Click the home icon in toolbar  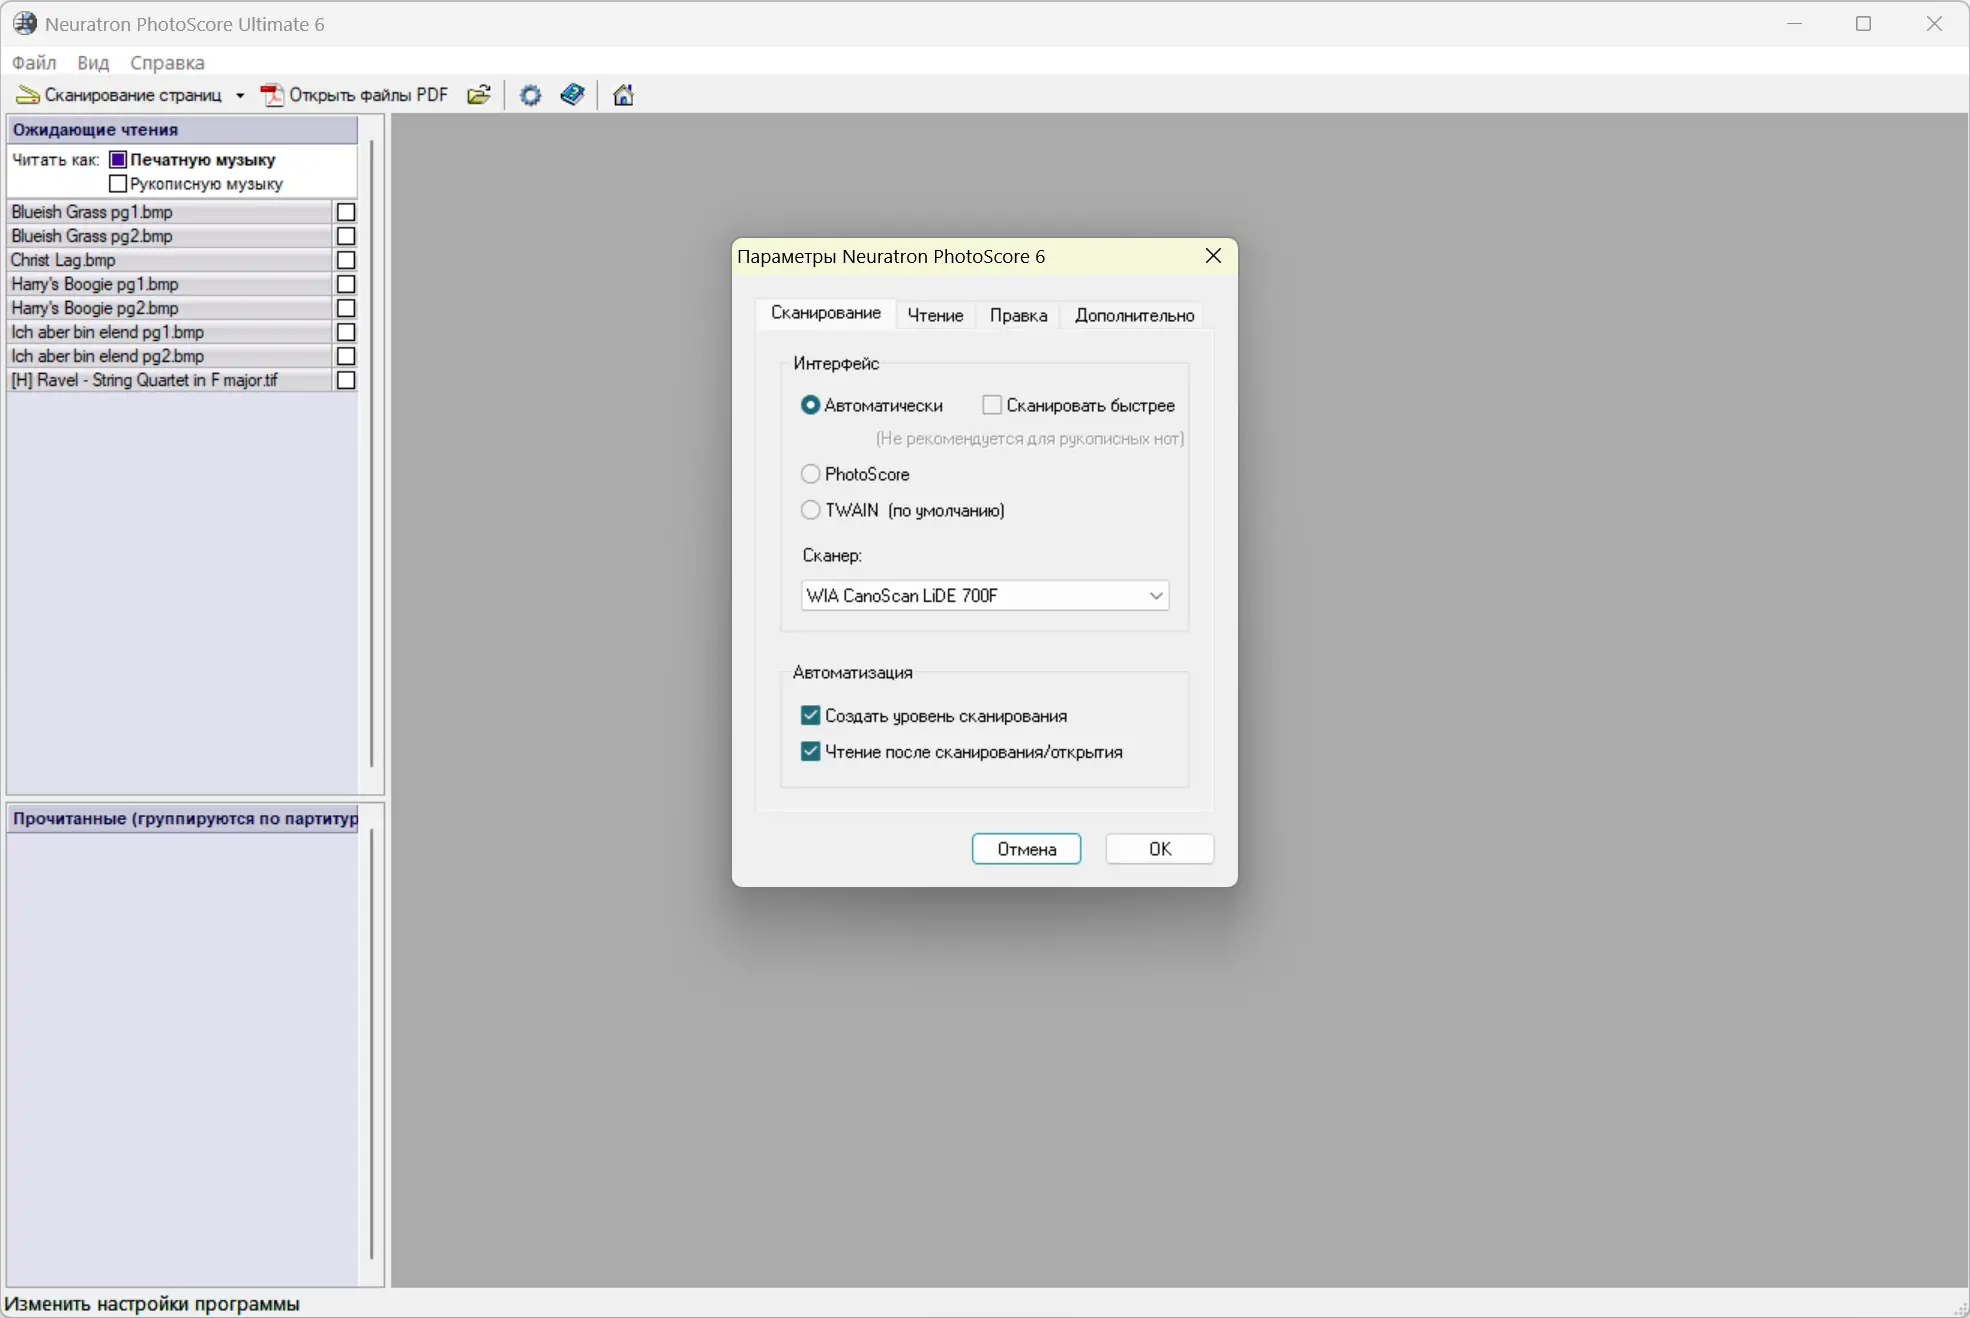tap(623, 95)
